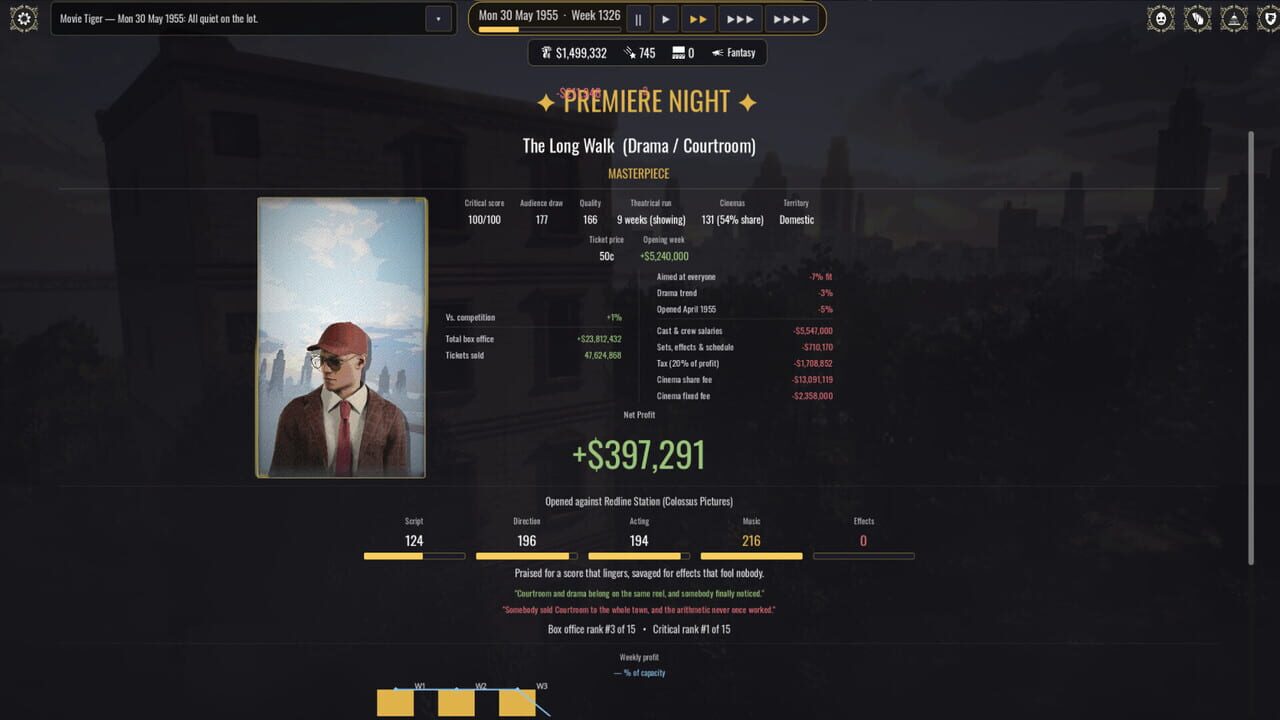Open the playing cards icon
Screen dimensions: 1280x720
(1197, 18)
